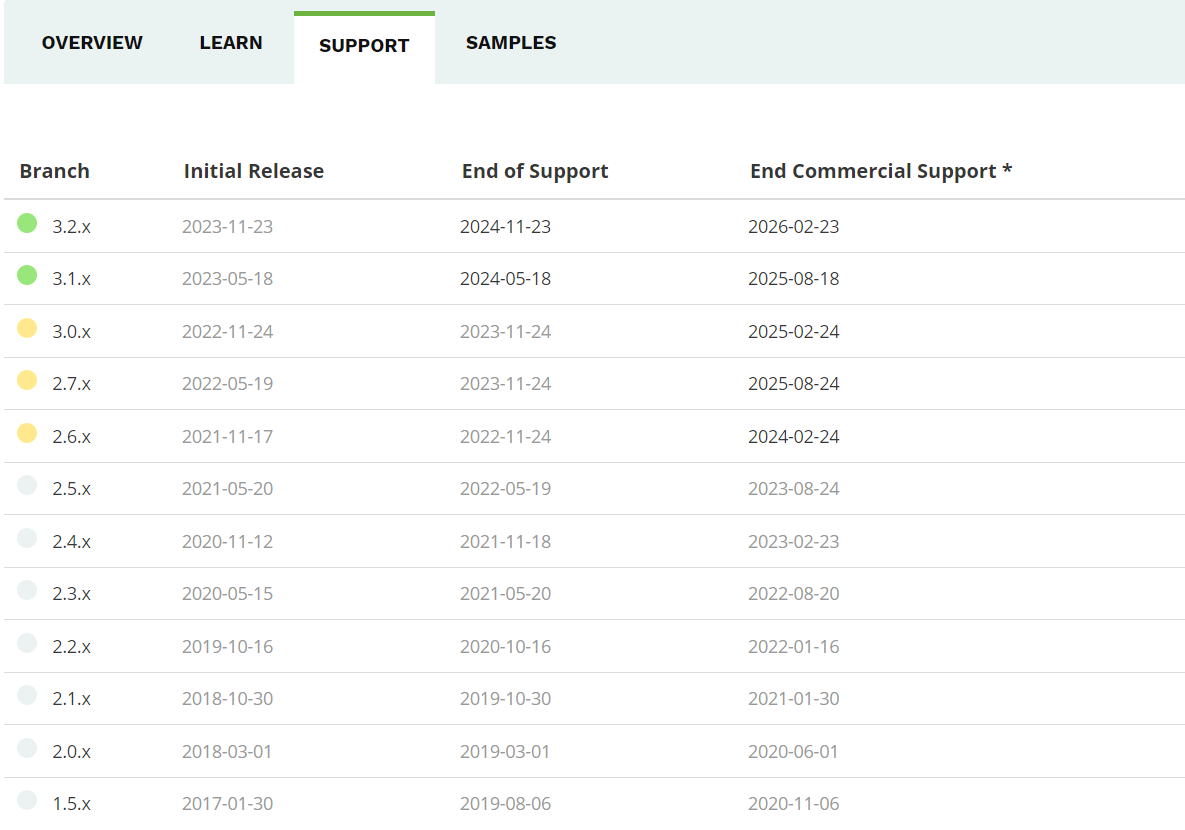Viewport: 1185px width, 830px height.
Task: Click the grey status dot for 2.0.x
Action: (x=27, y=748)
